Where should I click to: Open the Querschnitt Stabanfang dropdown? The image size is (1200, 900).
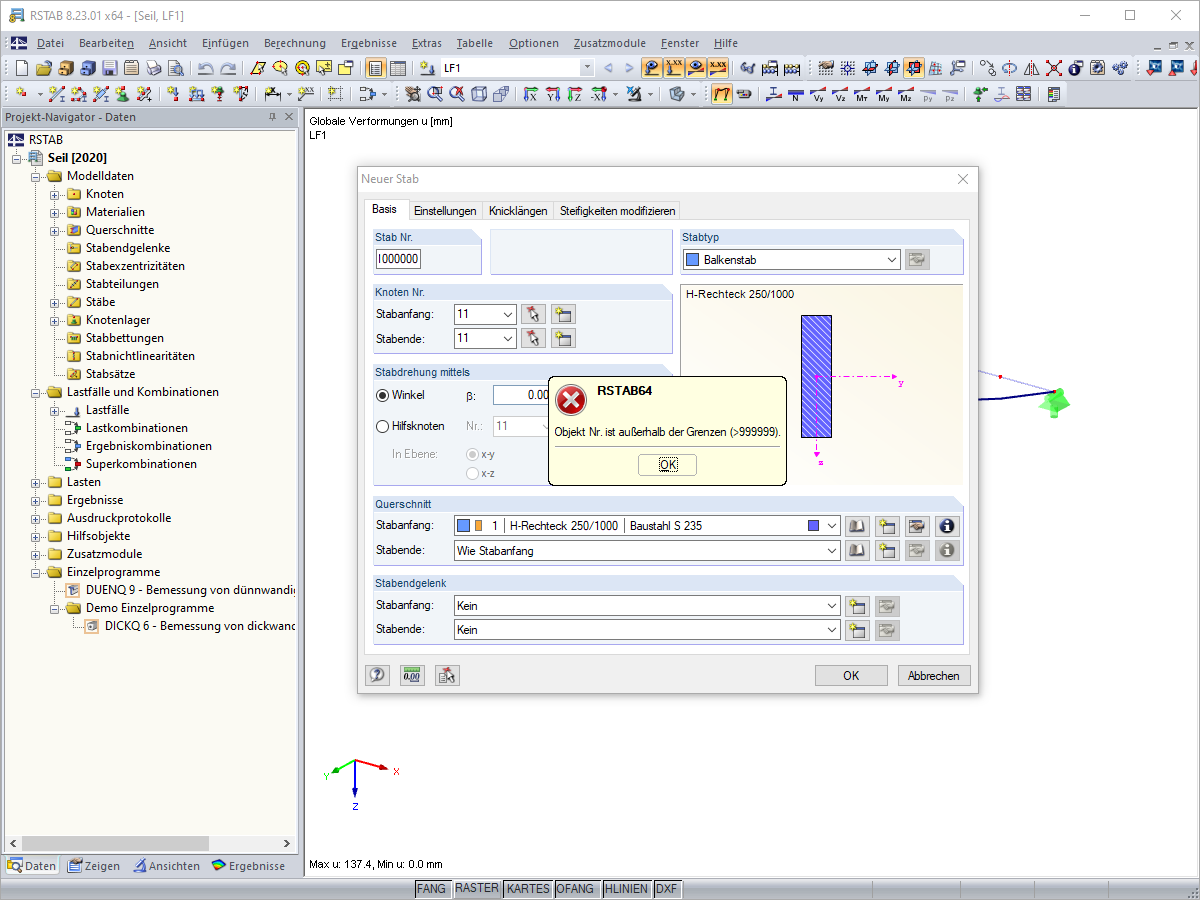(x=832, y=526)
